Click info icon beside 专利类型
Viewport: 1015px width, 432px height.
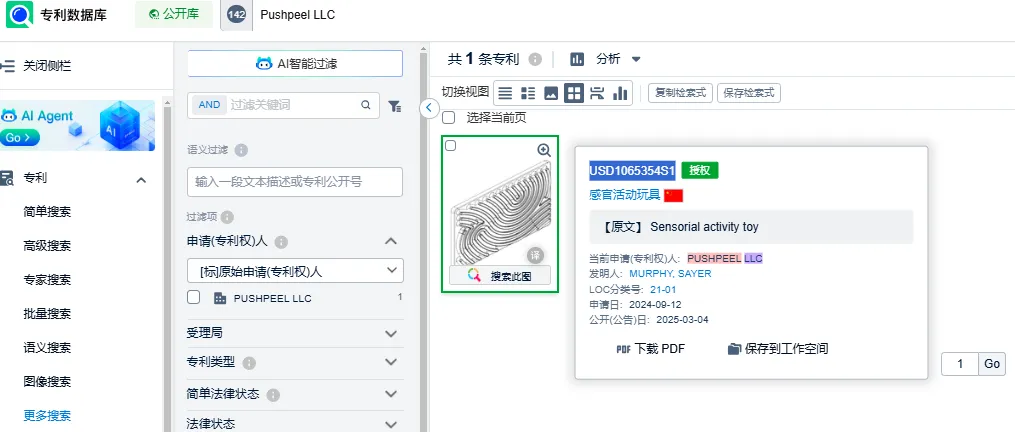coord(249,363)
